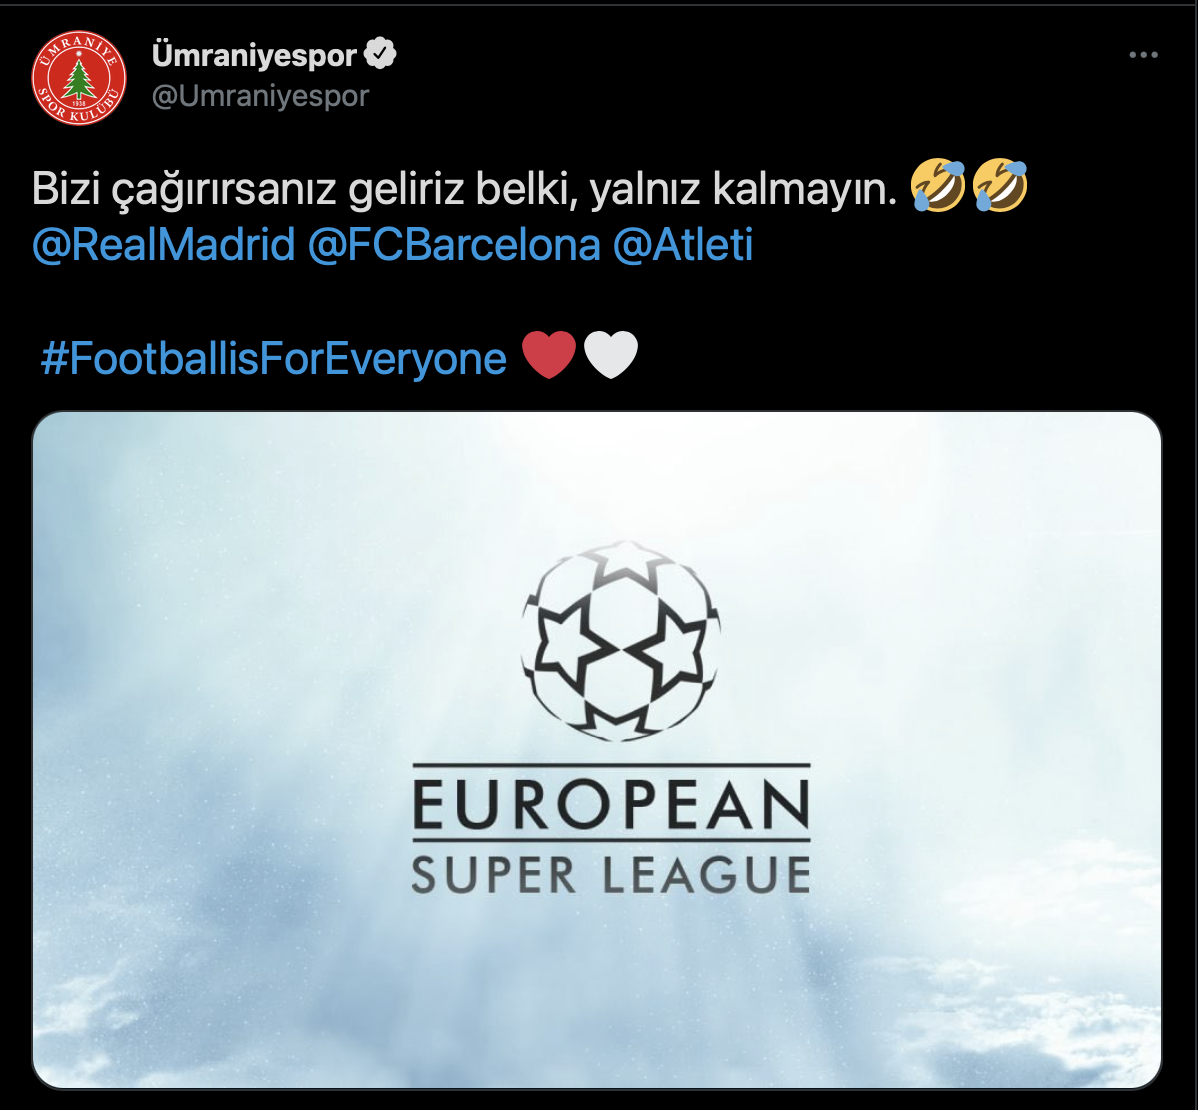Click the @Umraniyespor handle
This screenshot has width=1198, height=1110.
261,96
